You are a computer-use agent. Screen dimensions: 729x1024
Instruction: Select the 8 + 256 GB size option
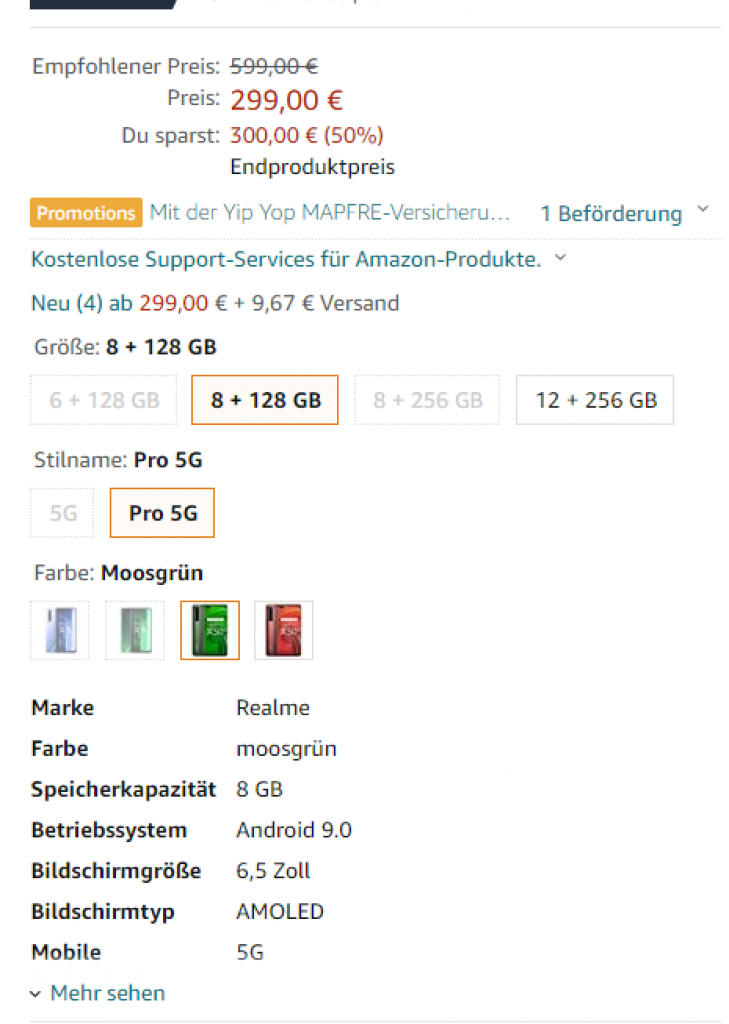coord(427,400)
